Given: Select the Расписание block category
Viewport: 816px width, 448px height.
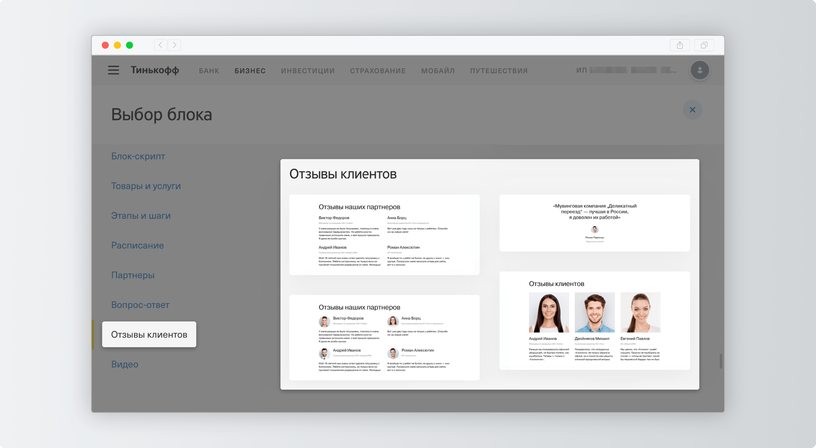Looking at the screenshot, I should 137,245.
